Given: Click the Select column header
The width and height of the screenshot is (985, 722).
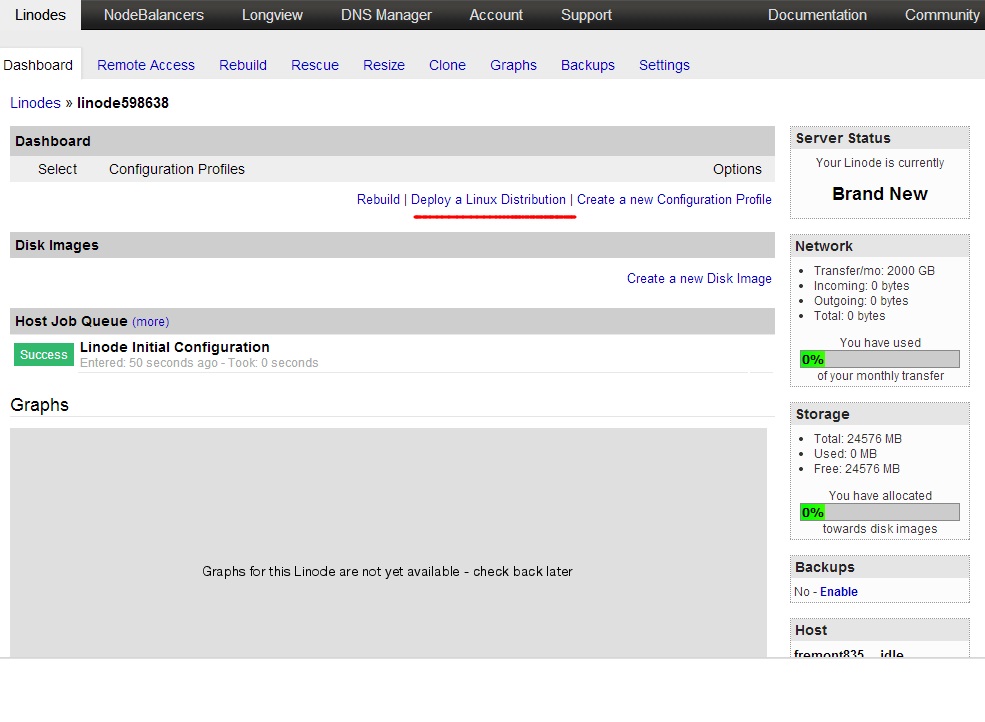Looking at the screenshot, I should tap(57, 169).
